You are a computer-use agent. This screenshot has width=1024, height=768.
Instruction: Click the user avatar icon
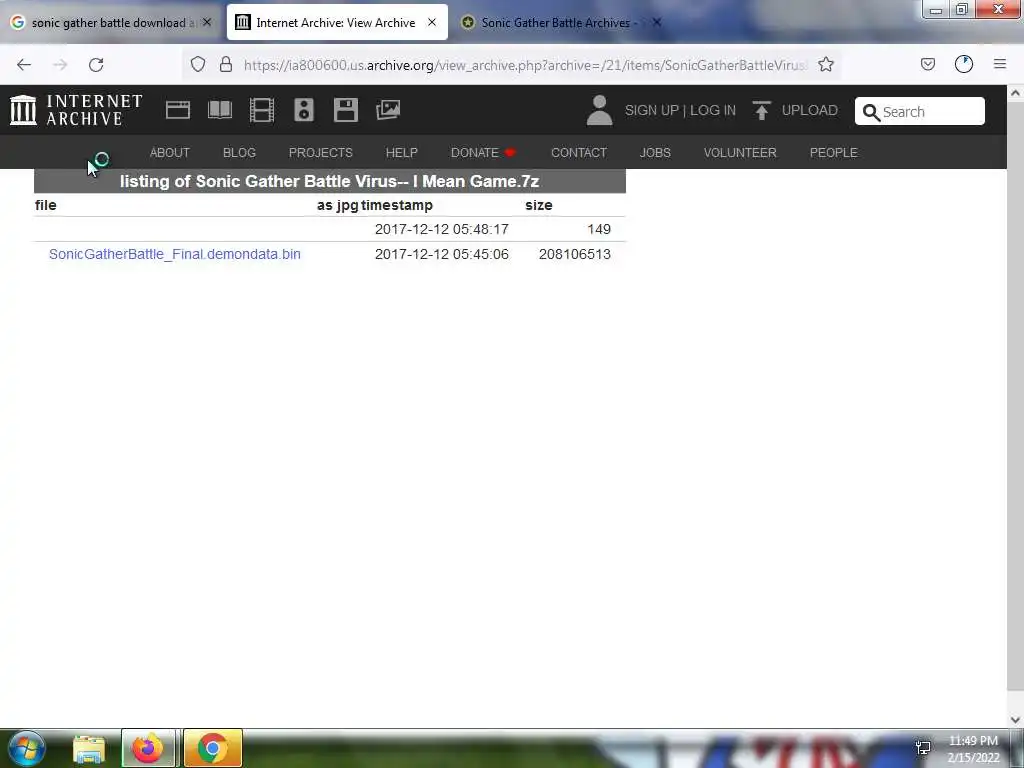pyautogui.click(x=600, y=110)
